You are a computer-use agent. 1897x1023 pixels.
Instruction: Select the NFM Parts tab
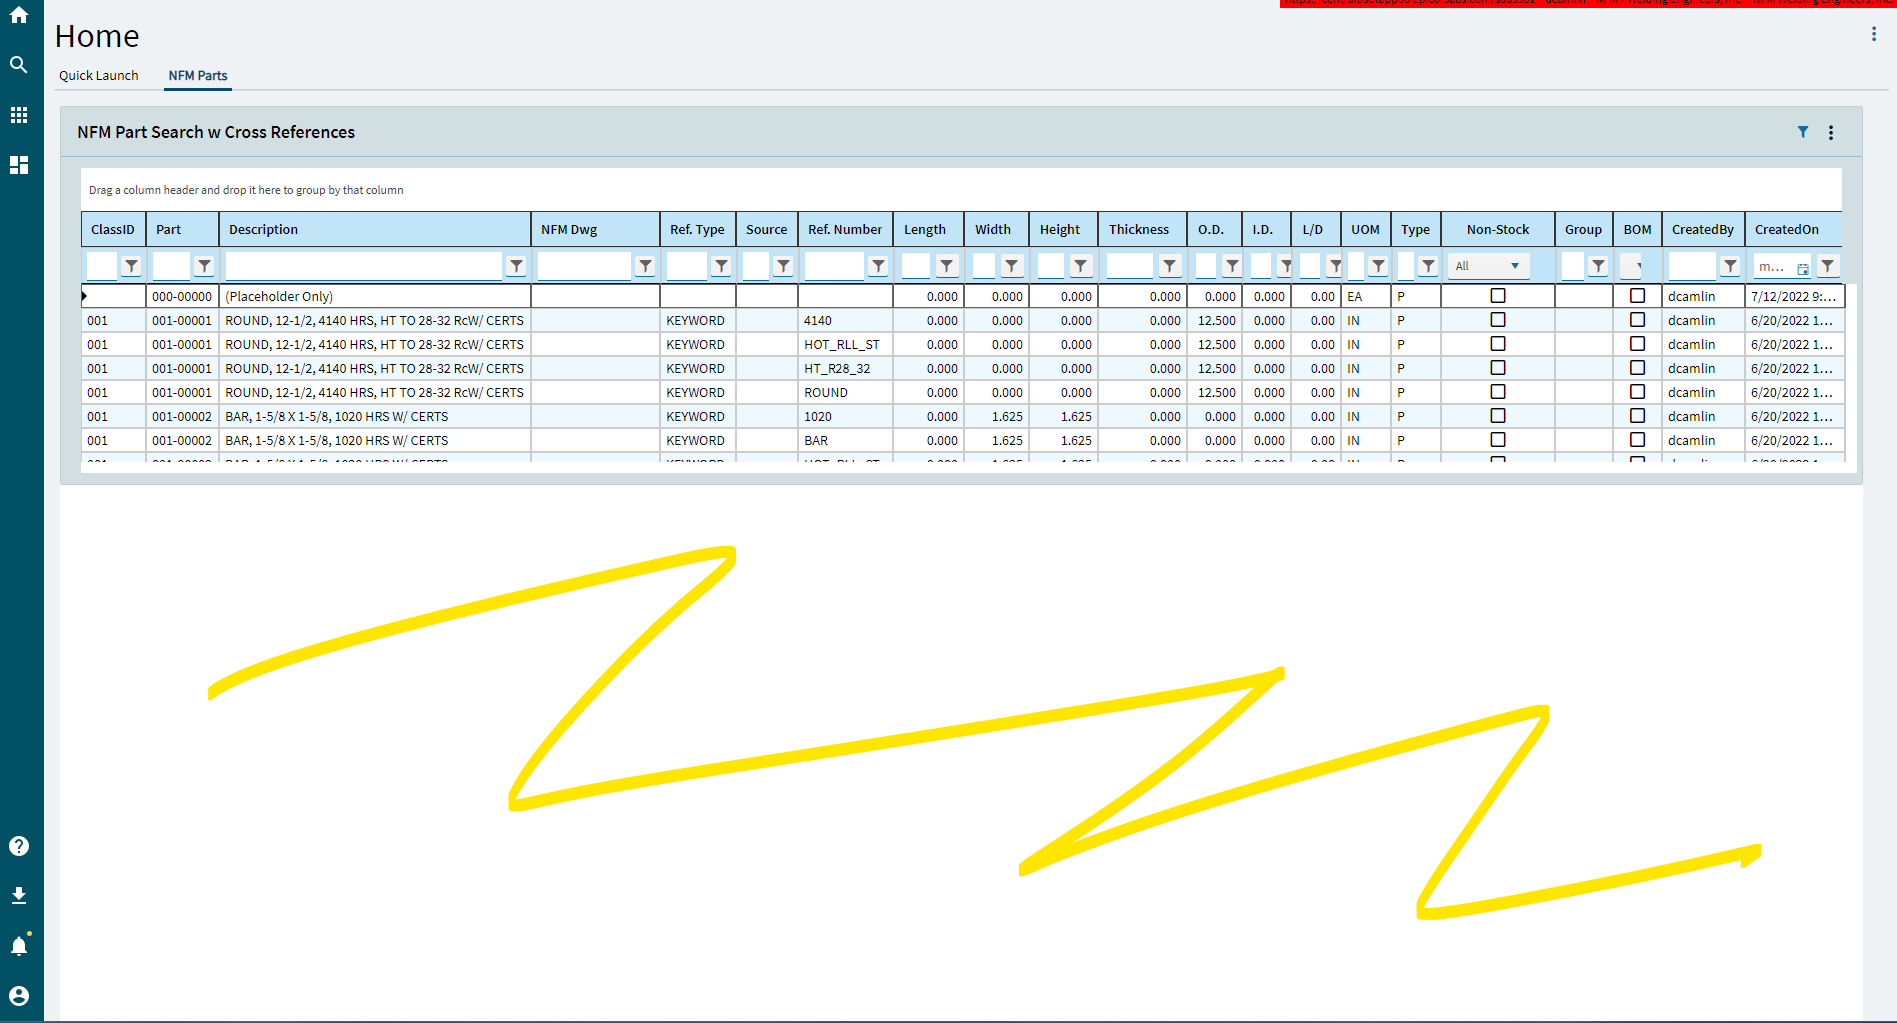tap(197, 75)
